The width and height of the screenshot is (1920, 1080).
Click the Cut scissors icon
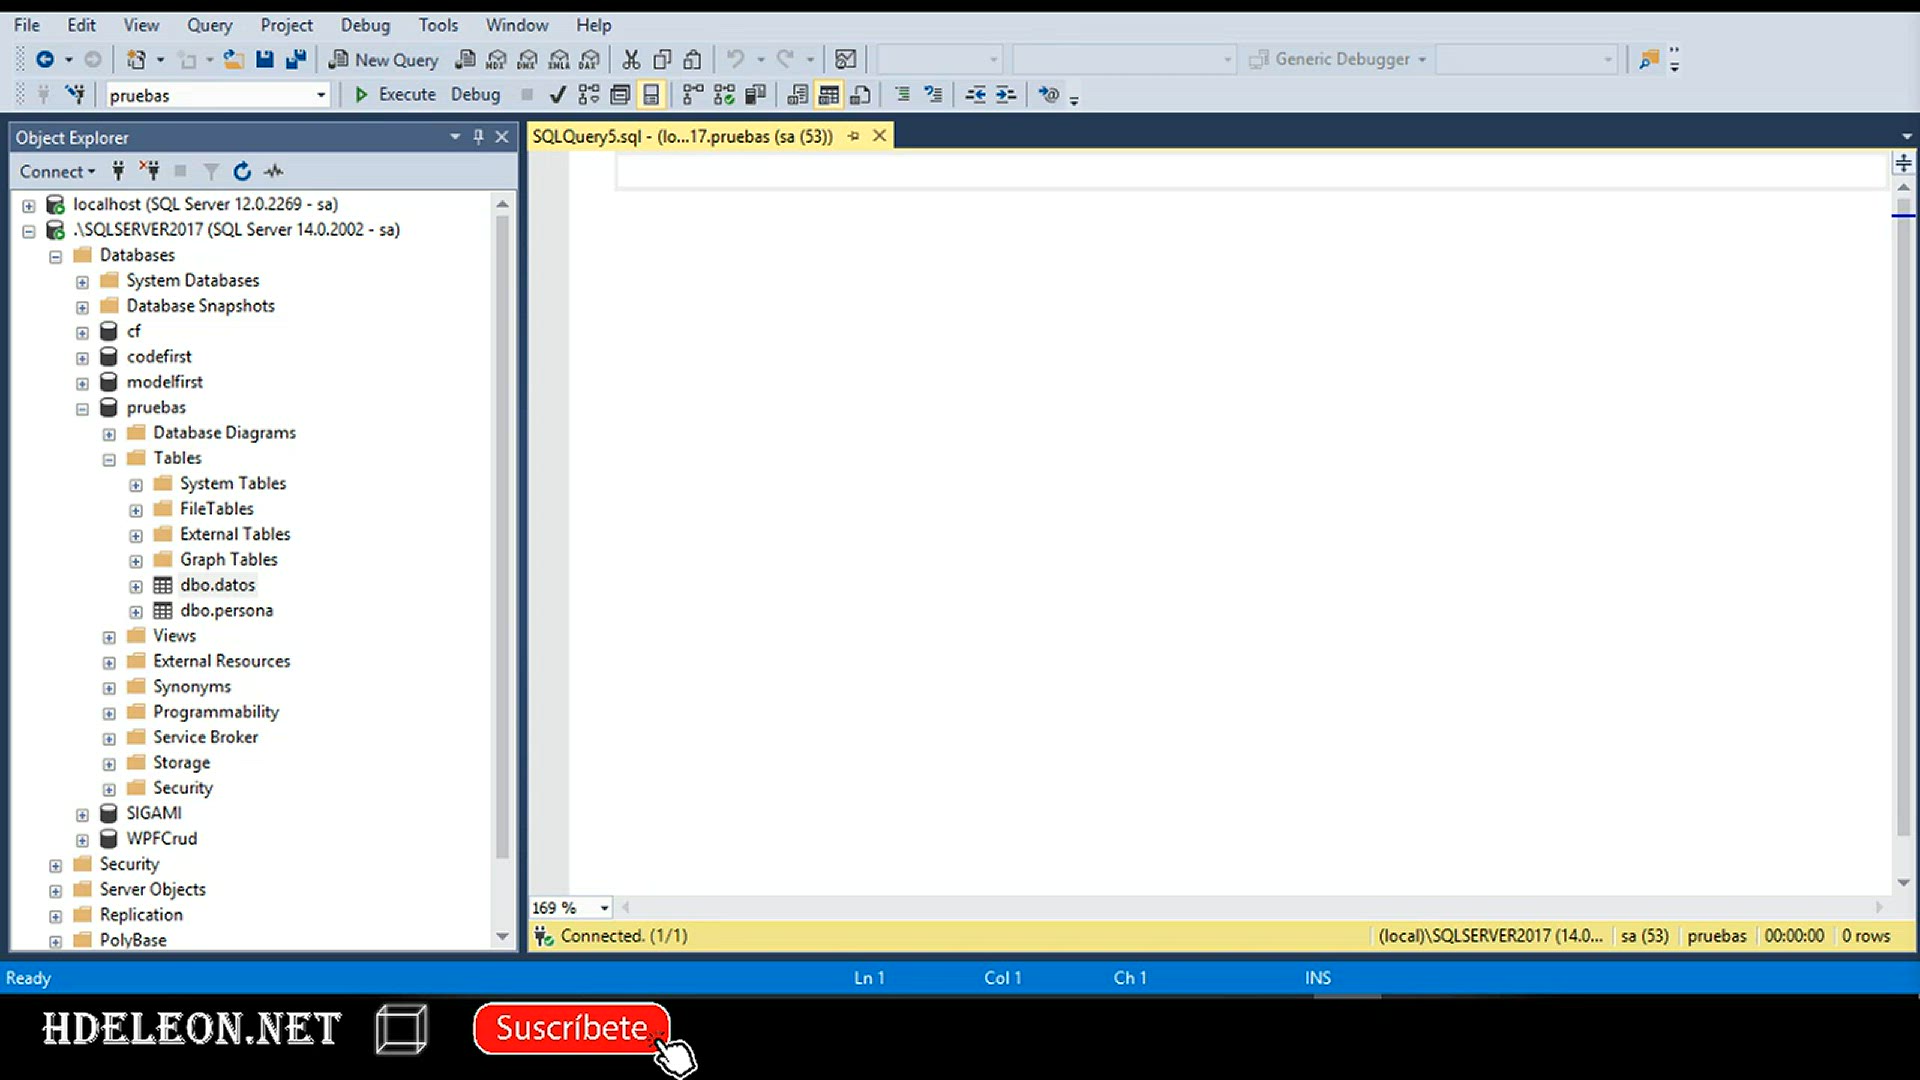click(631, 60)
